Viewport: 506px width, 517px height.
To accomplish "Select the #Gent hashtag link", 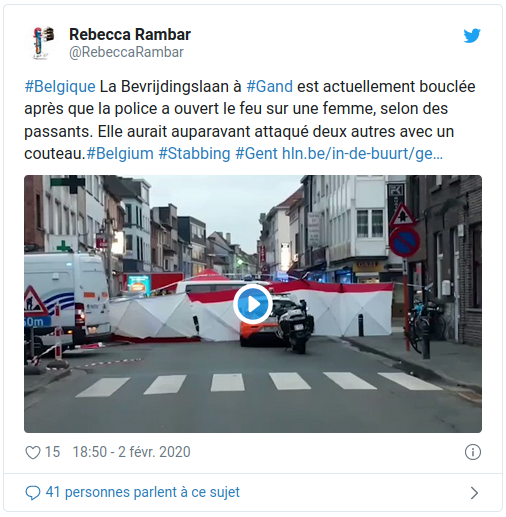I will point(256,154).
